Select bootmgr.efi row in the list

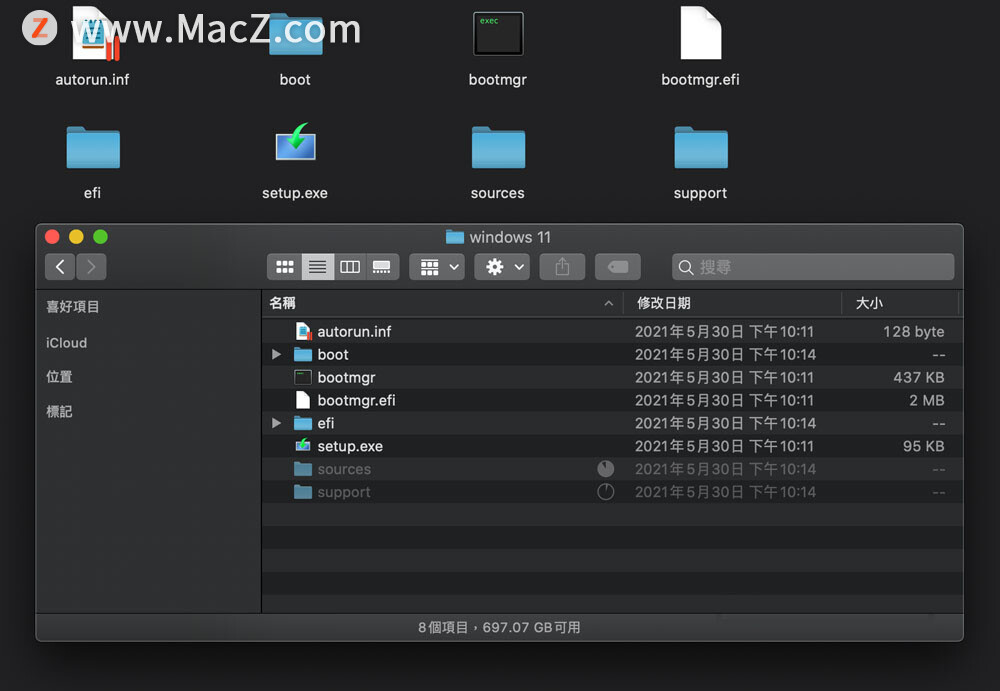(612, 400)
